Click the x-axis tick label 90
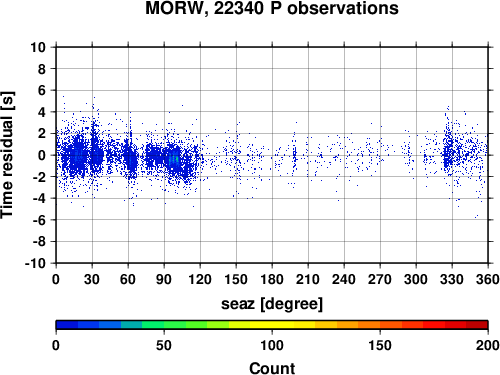Screen dimensions: 500x375 pyautogui.click(x=164, y=279)
